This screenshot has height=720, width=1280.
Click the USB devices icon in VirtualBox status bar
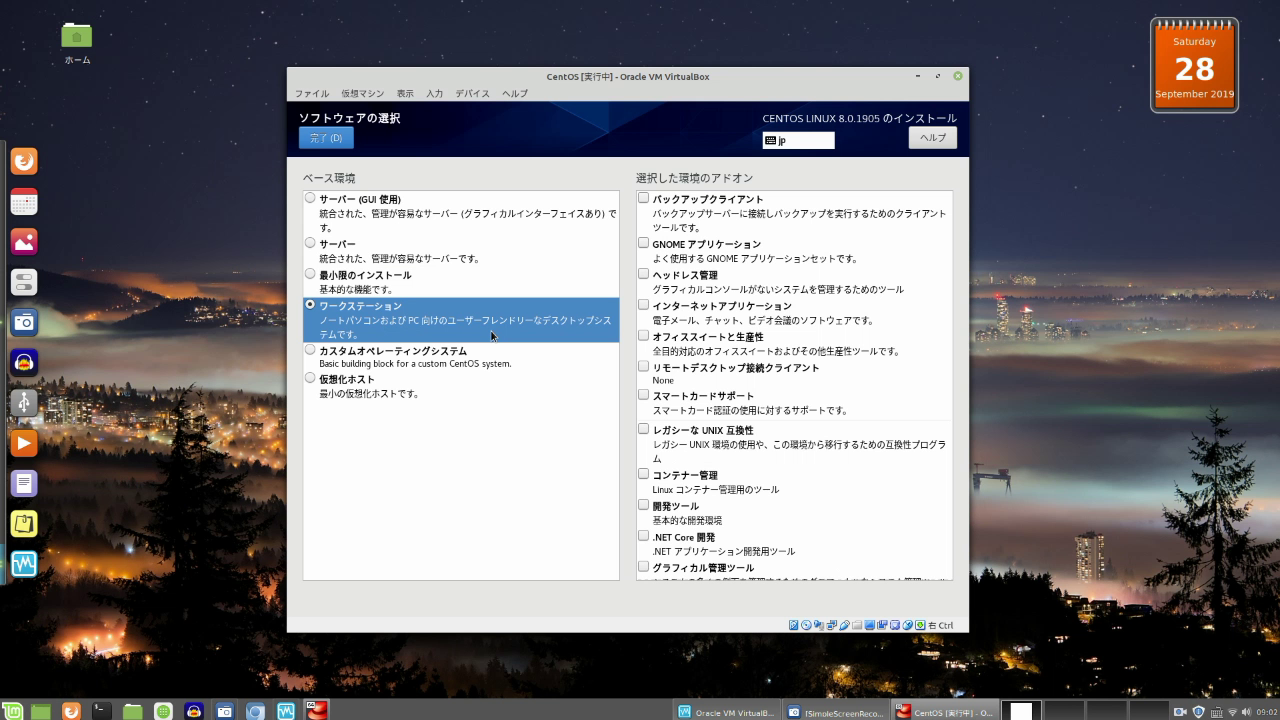click(845, 625)
